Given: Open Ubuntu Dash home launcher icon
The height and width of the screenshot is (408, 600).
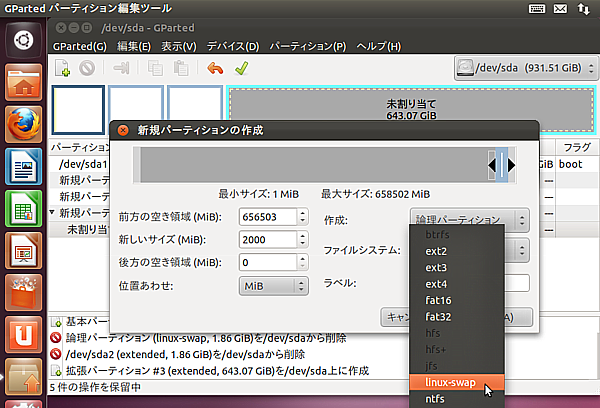Looking at the screenshot, I should point(24,40).
